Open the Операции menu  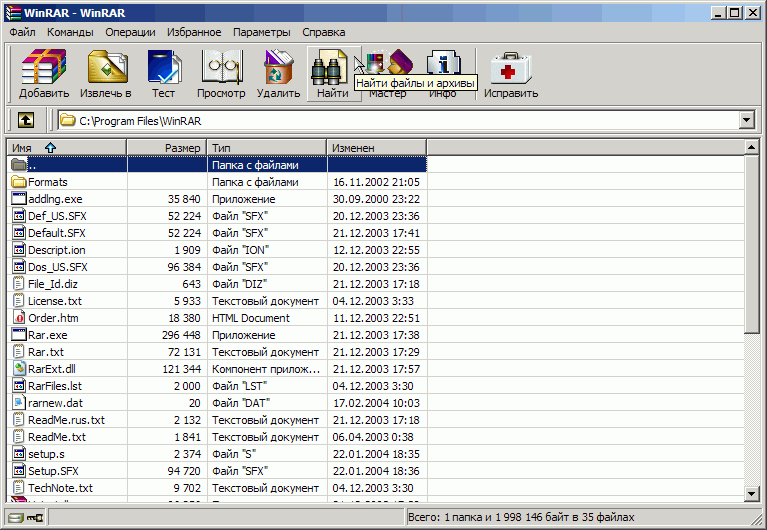pos(130,32)
